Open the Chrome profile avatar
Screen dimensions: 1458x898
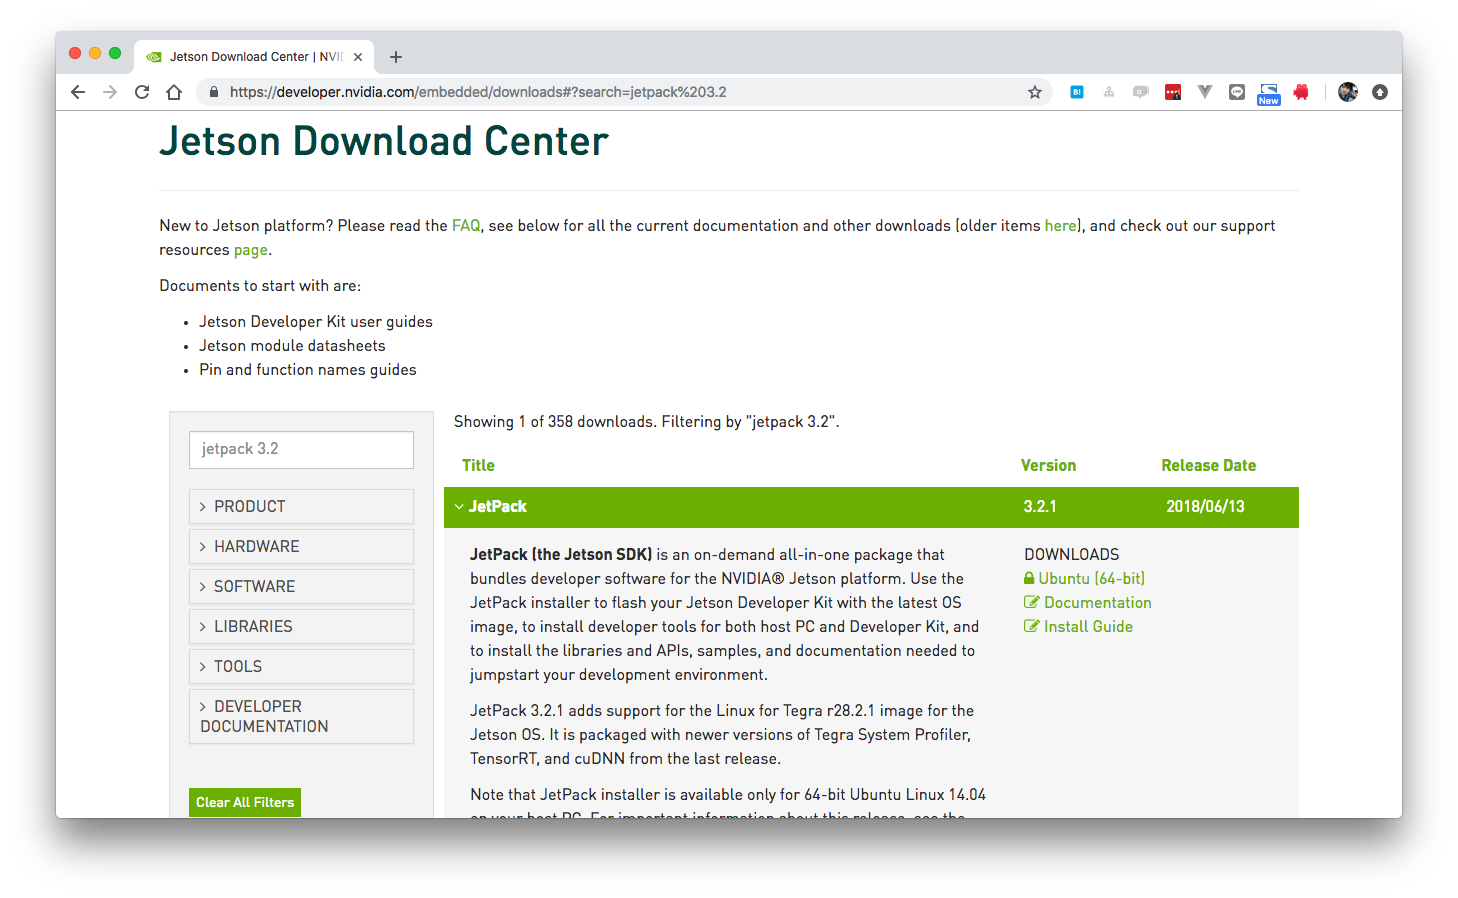1348,92
